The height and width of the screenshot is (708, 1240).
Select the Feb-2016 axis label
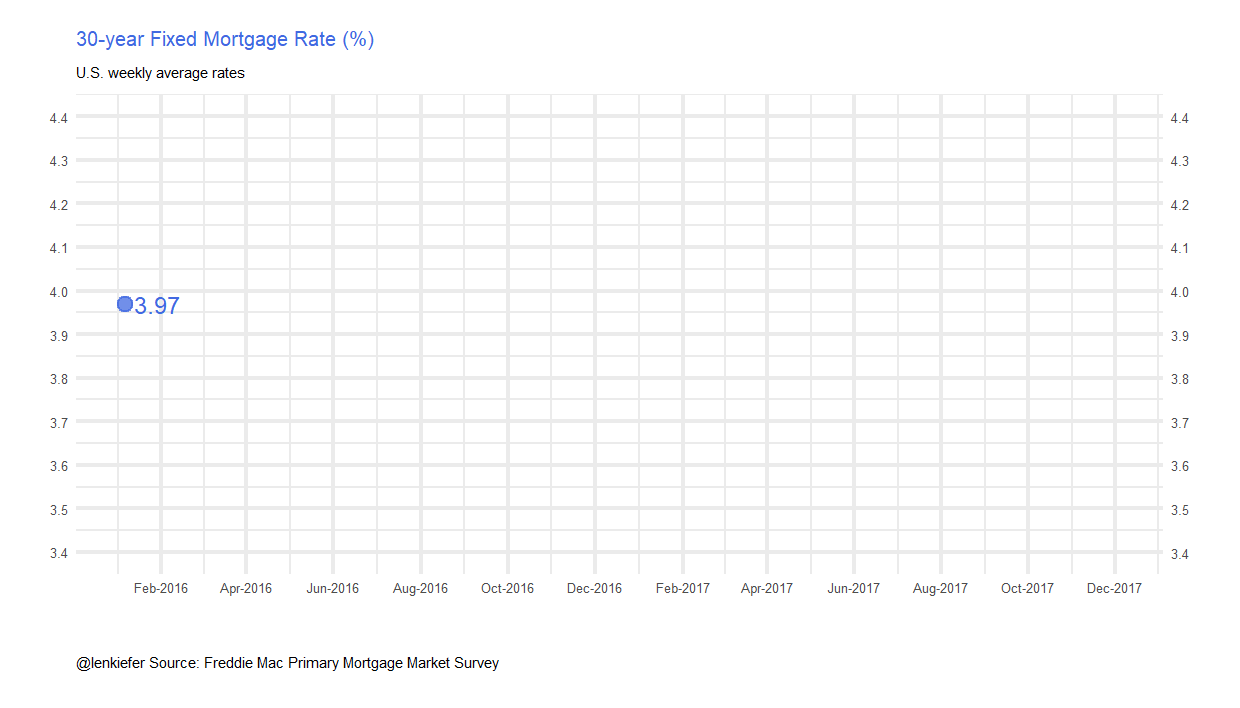pyautogui.click(x=161, y=588)
